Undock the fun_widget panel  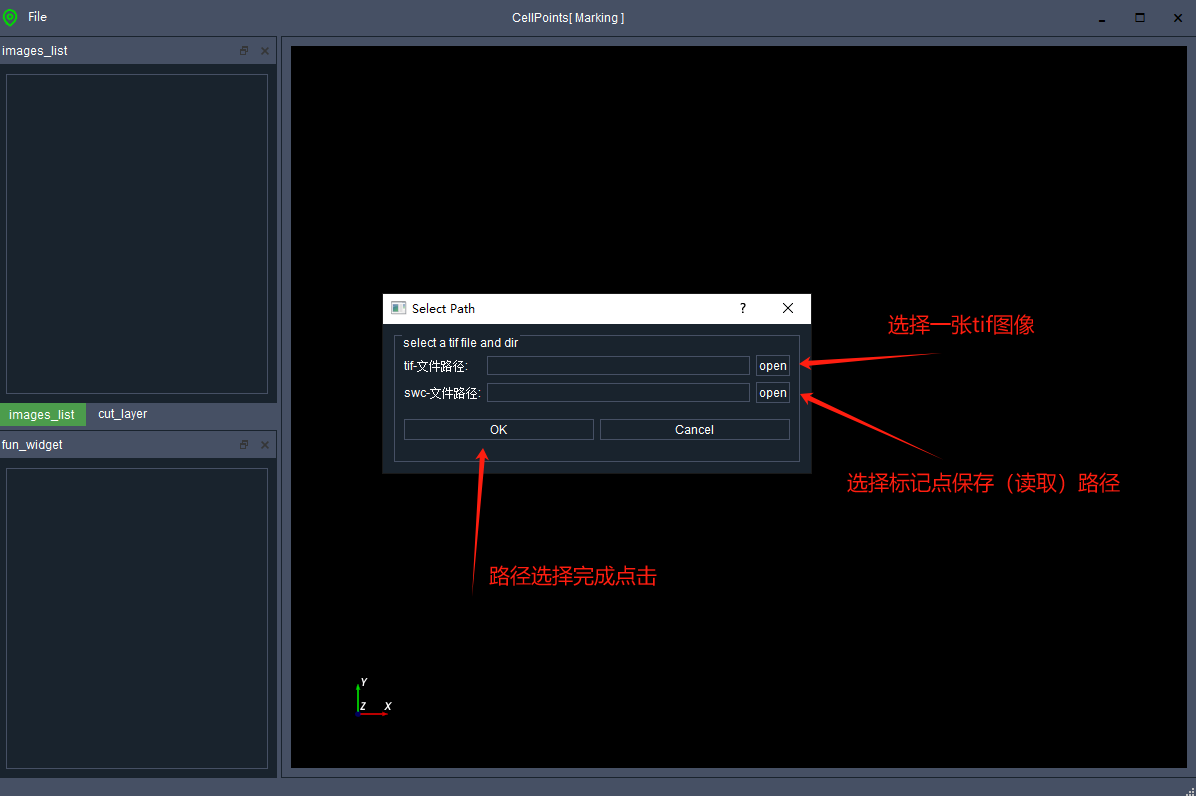244,445
